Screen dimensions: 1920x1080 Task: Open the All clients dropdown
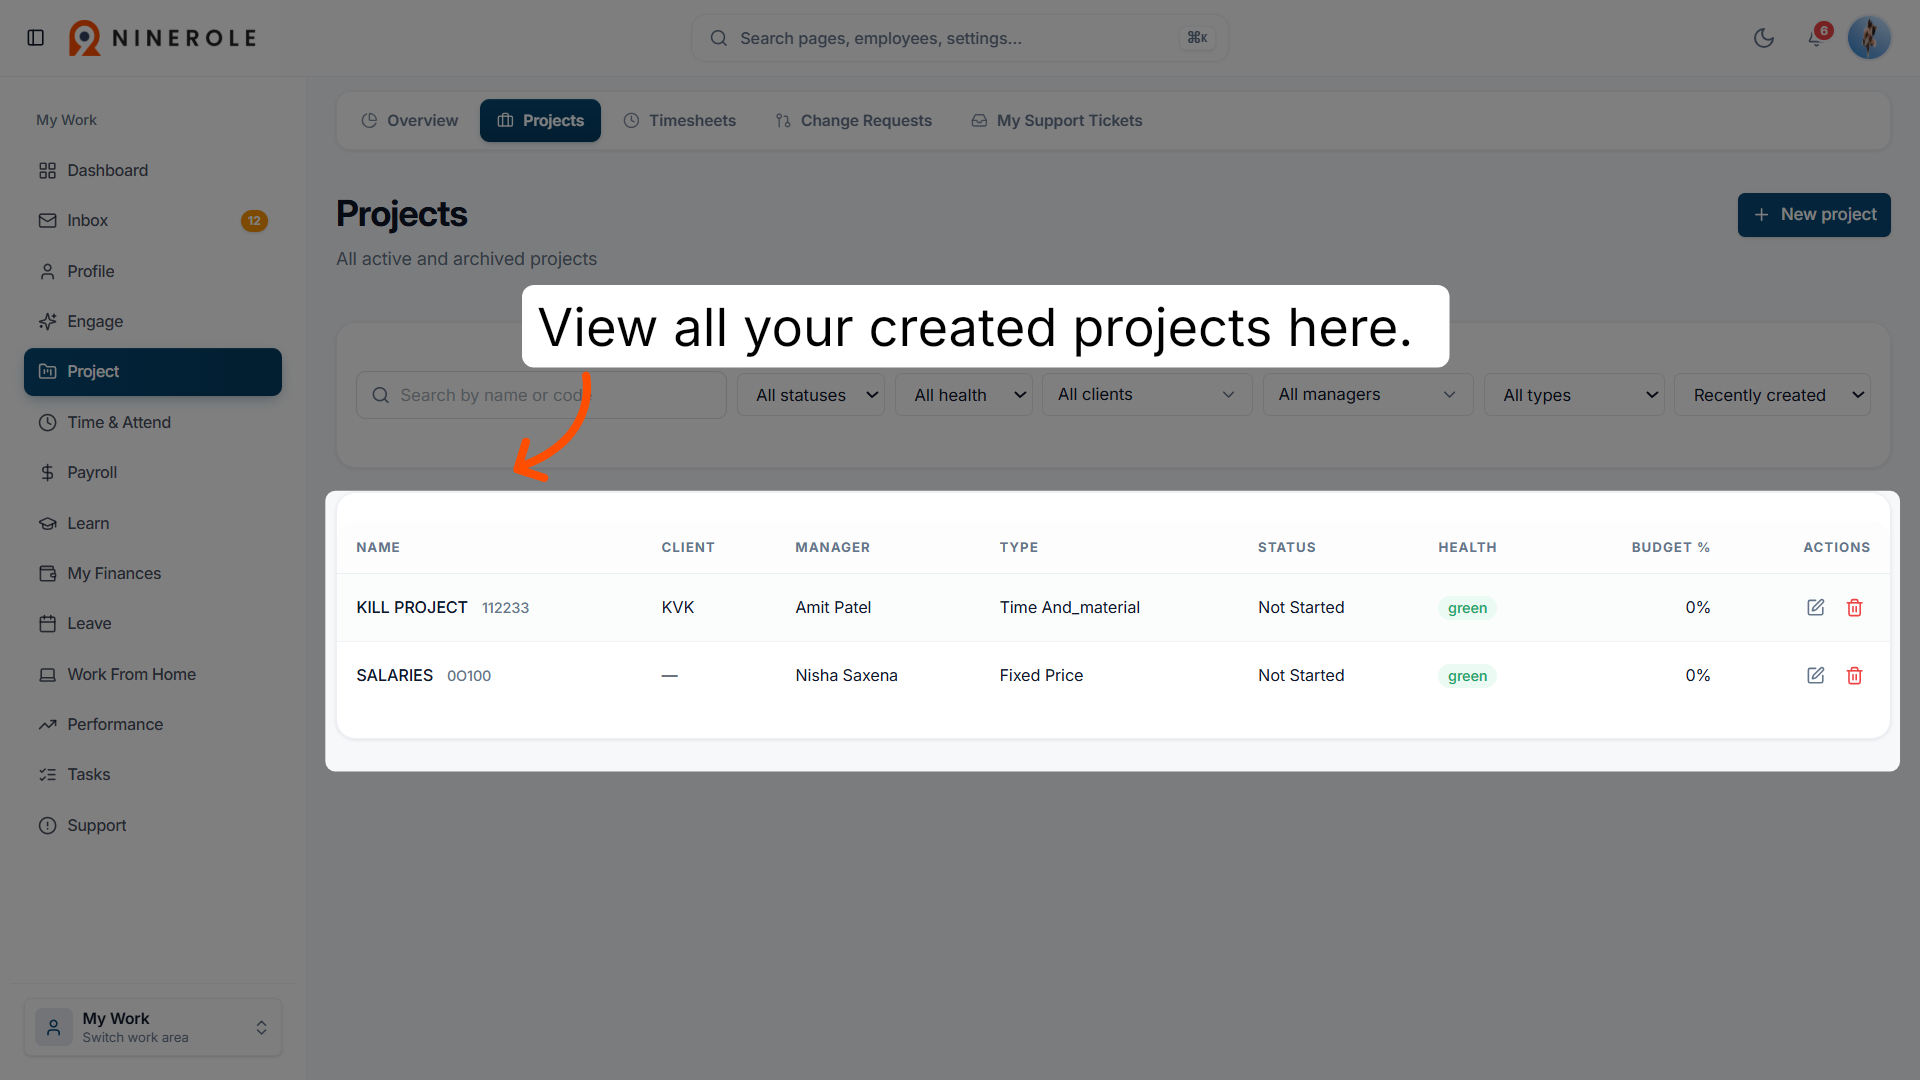1147,395
